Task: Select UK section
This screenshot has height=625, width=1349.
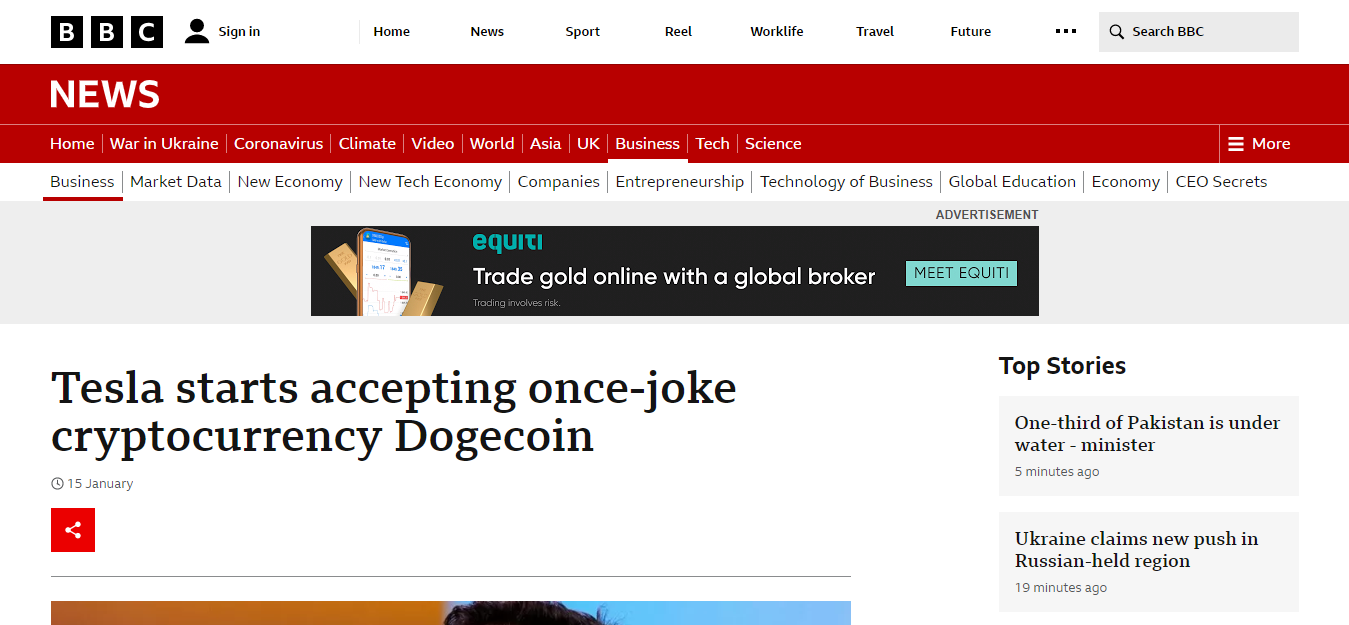Action: [588, 144]
